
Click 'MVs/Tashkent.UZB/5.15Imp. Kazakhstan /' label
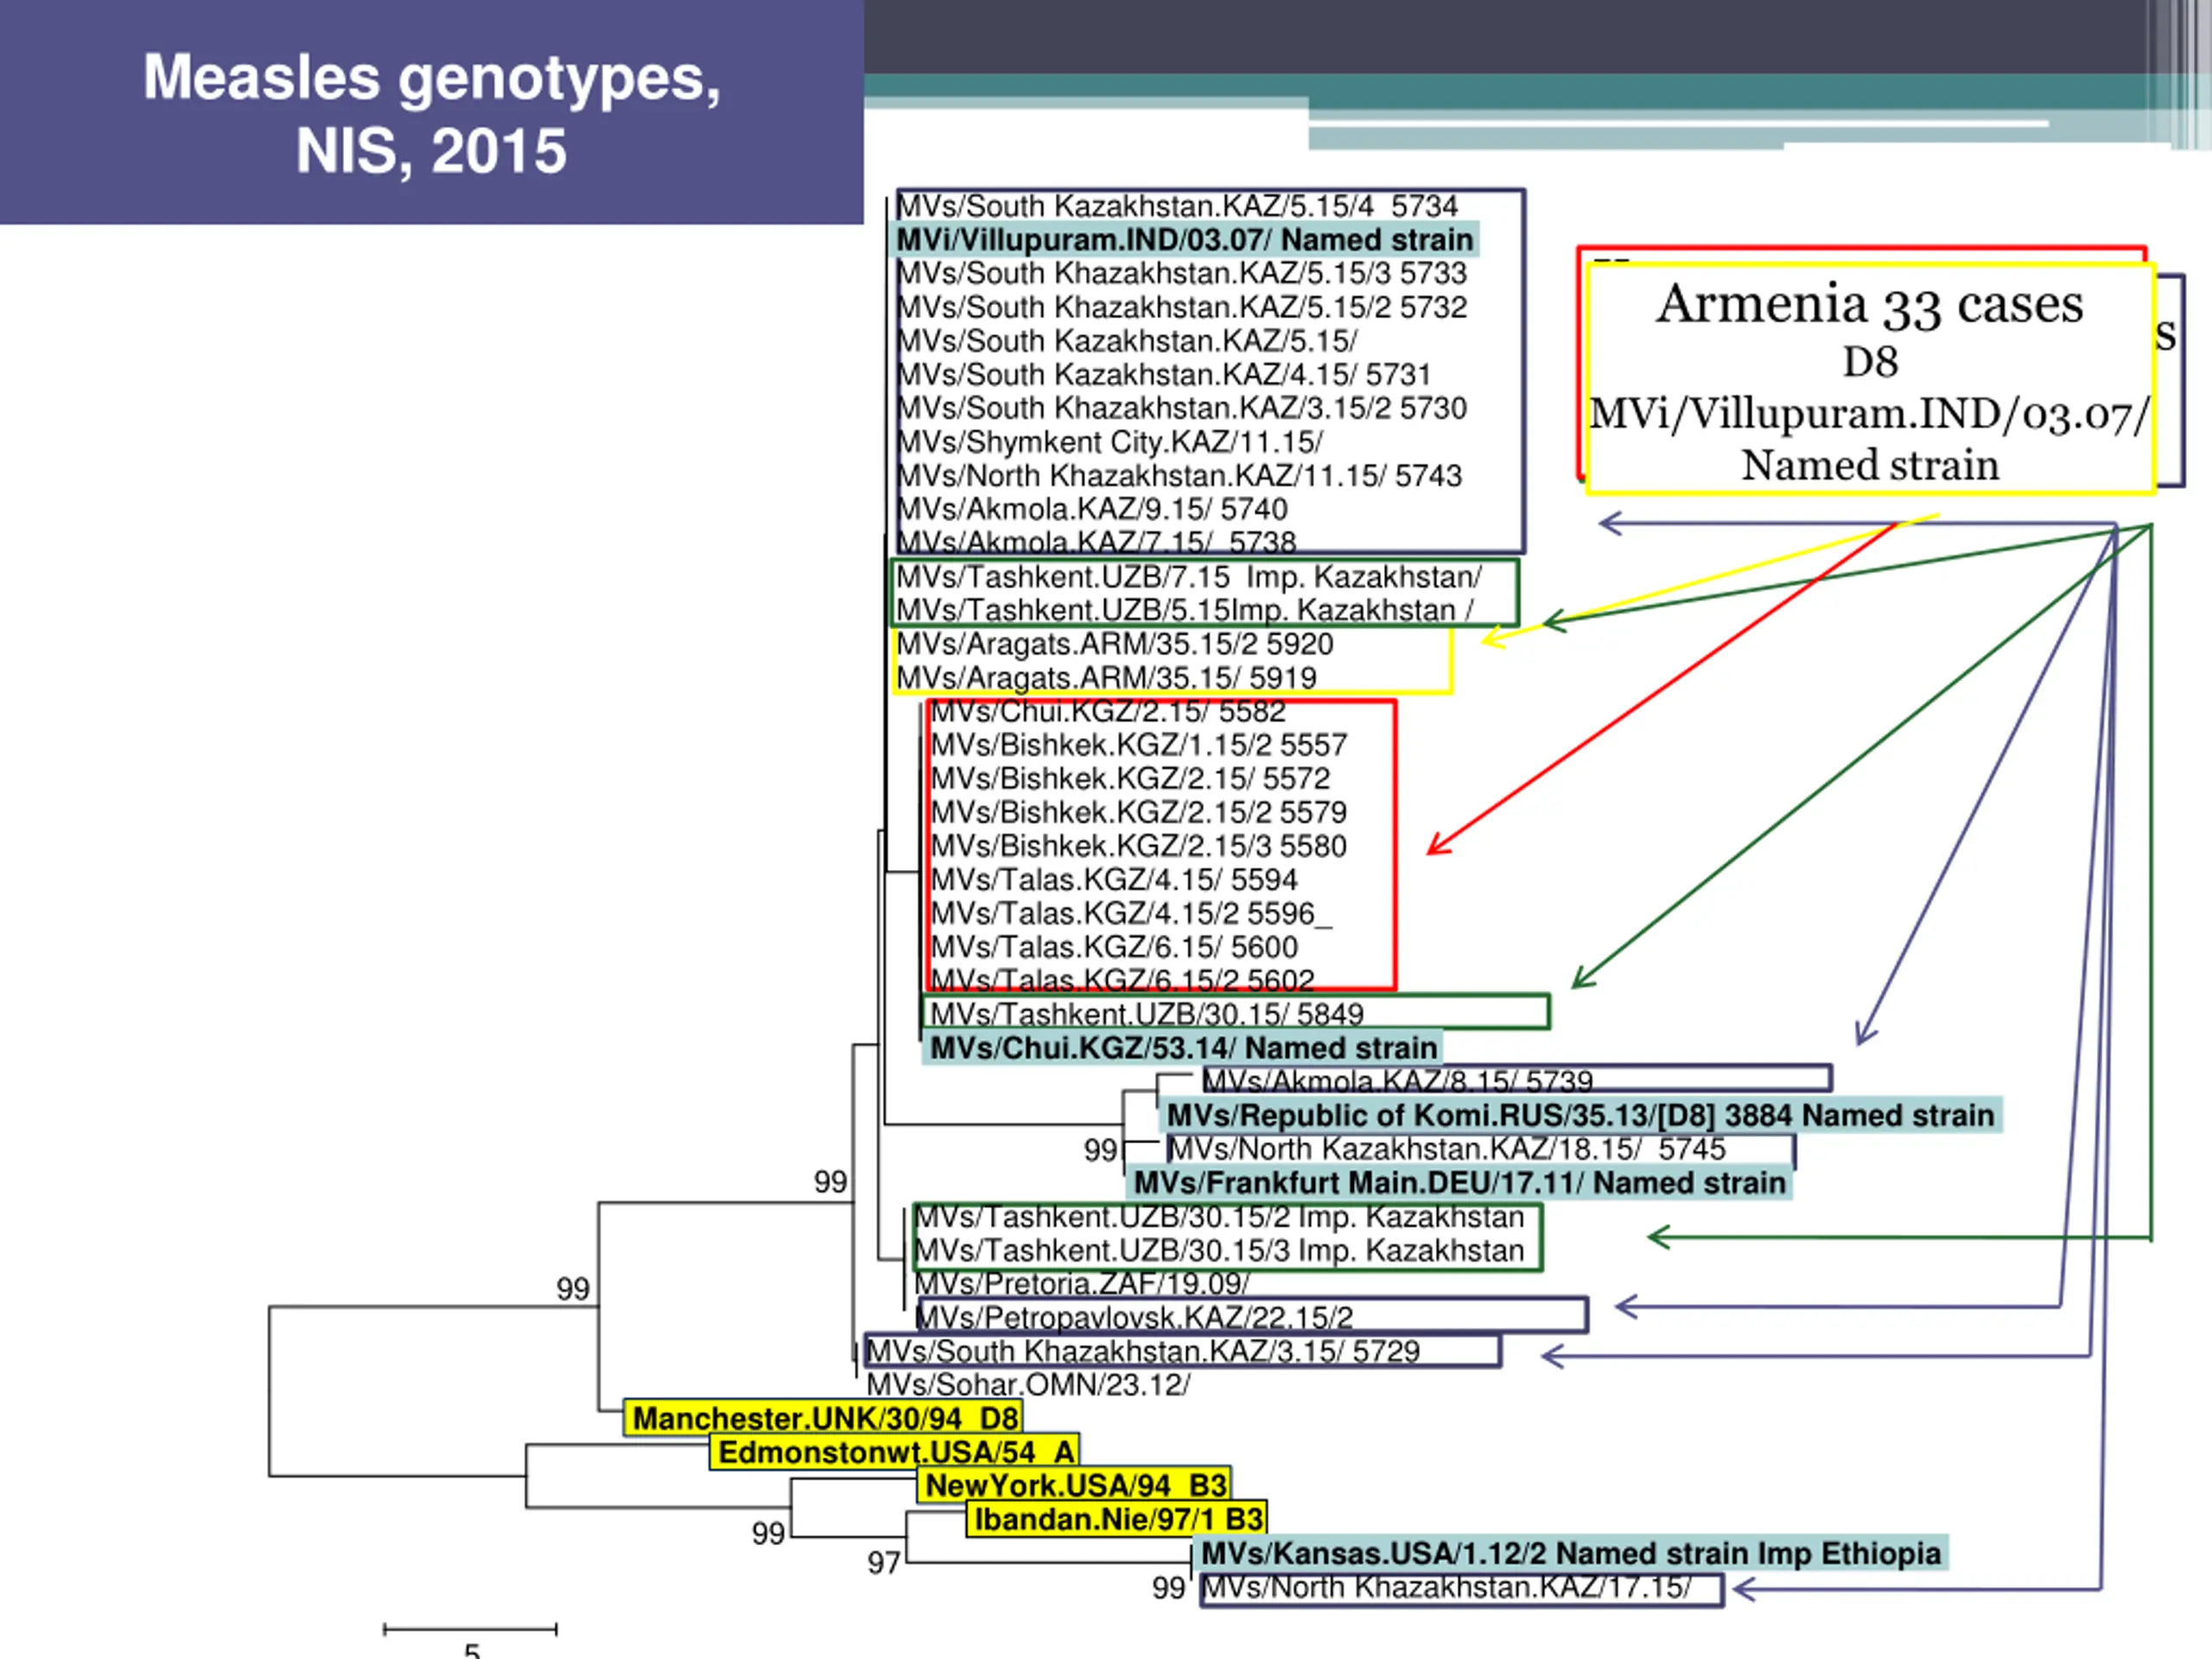(x=1185, y=610)
